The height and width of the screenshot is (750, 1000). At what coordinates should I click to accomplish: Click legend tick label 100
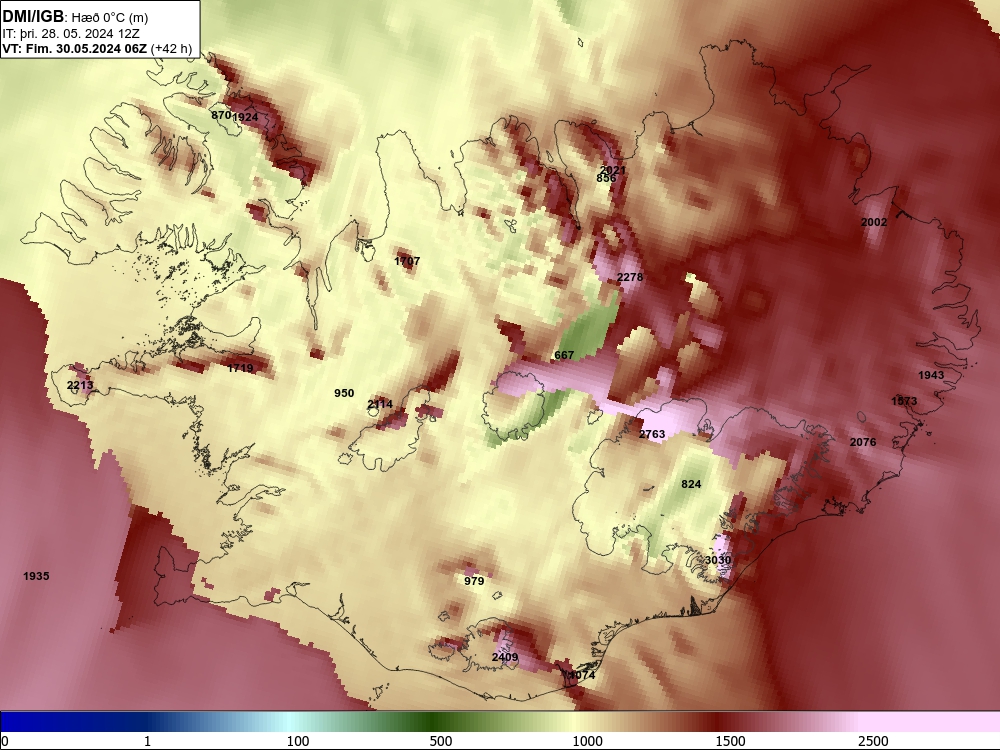[298, 741]
